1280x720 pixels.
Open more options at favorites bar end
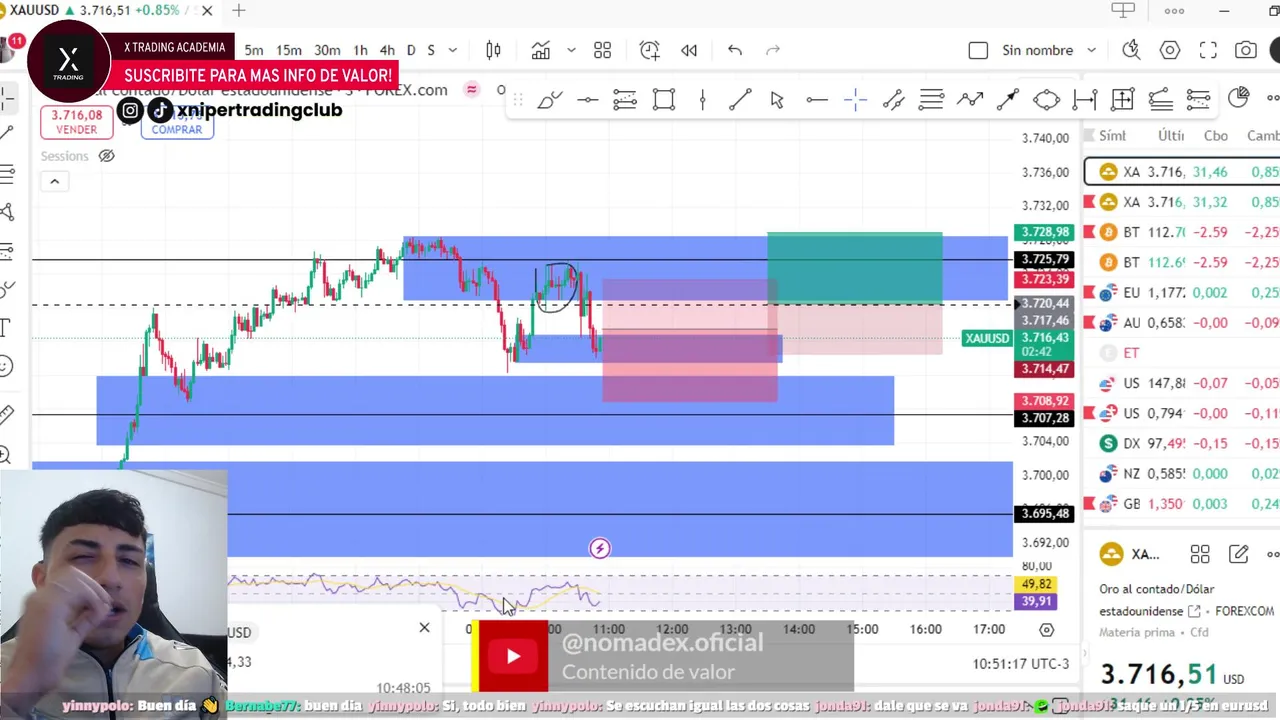click(1272, 98)
